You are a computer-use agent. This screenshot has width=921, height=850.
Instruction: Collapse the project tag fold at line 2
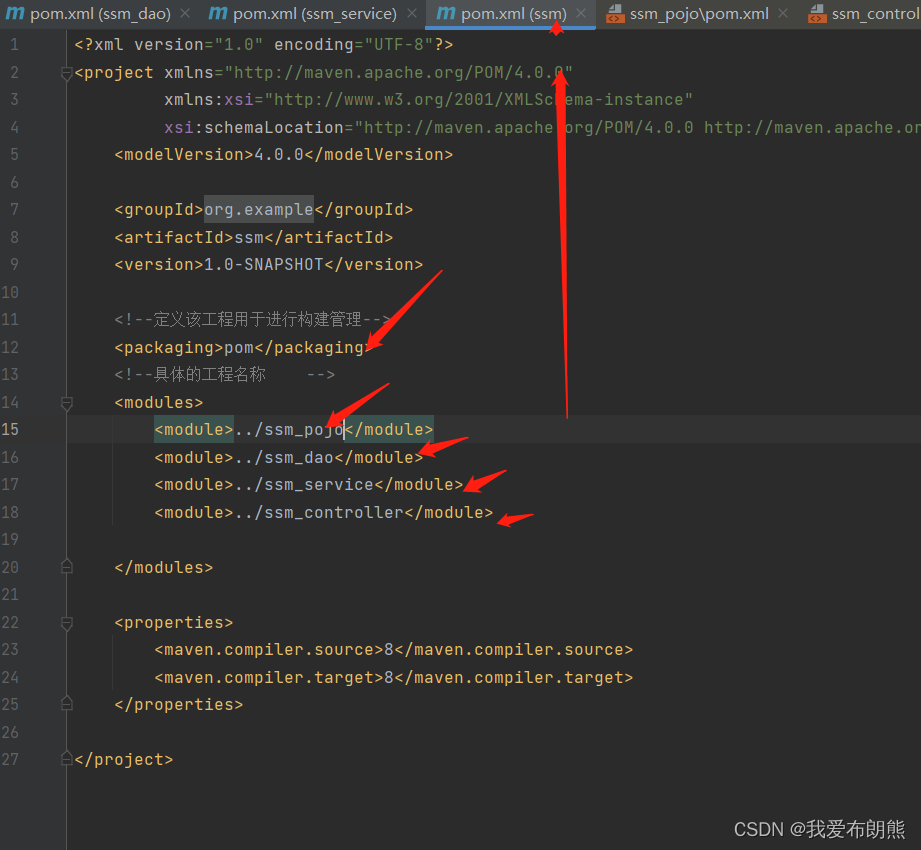(x=66, y=73)
